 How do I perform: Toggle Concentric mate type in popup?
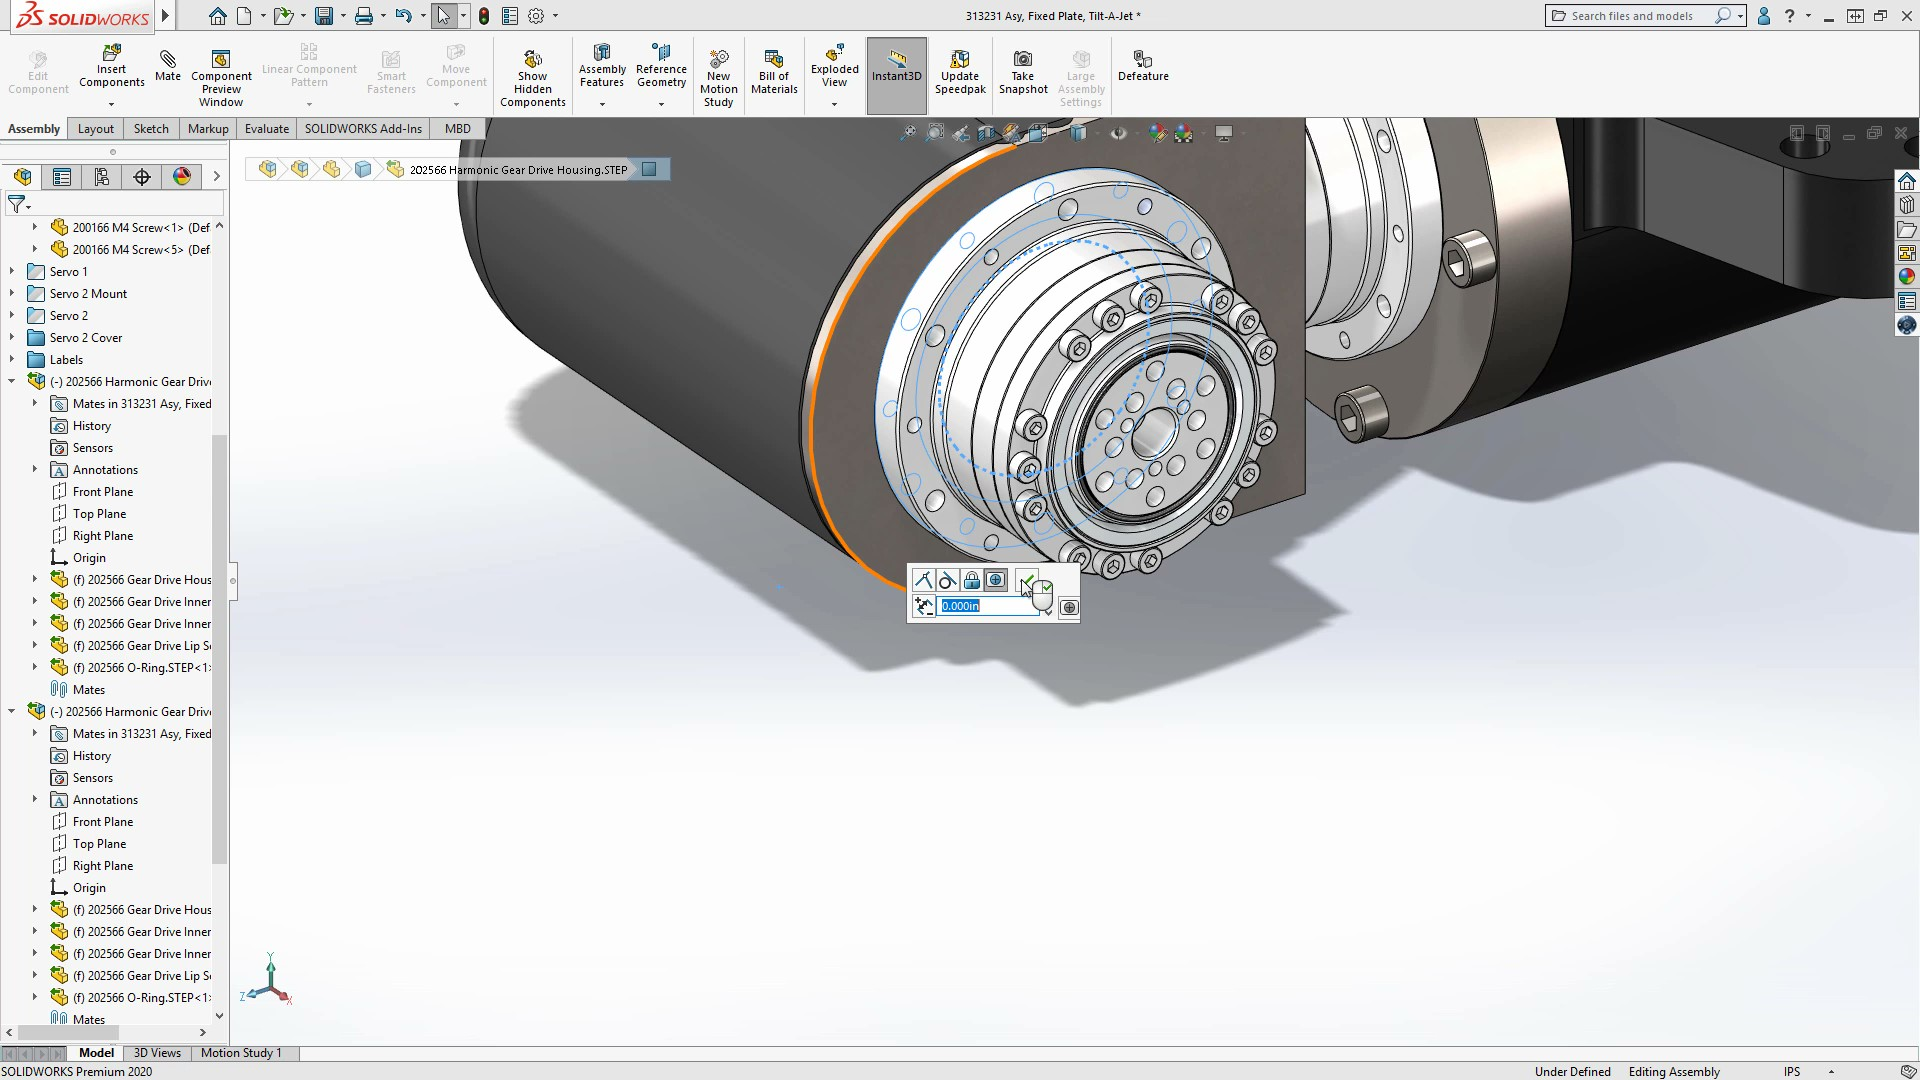(x=996, y=580)
